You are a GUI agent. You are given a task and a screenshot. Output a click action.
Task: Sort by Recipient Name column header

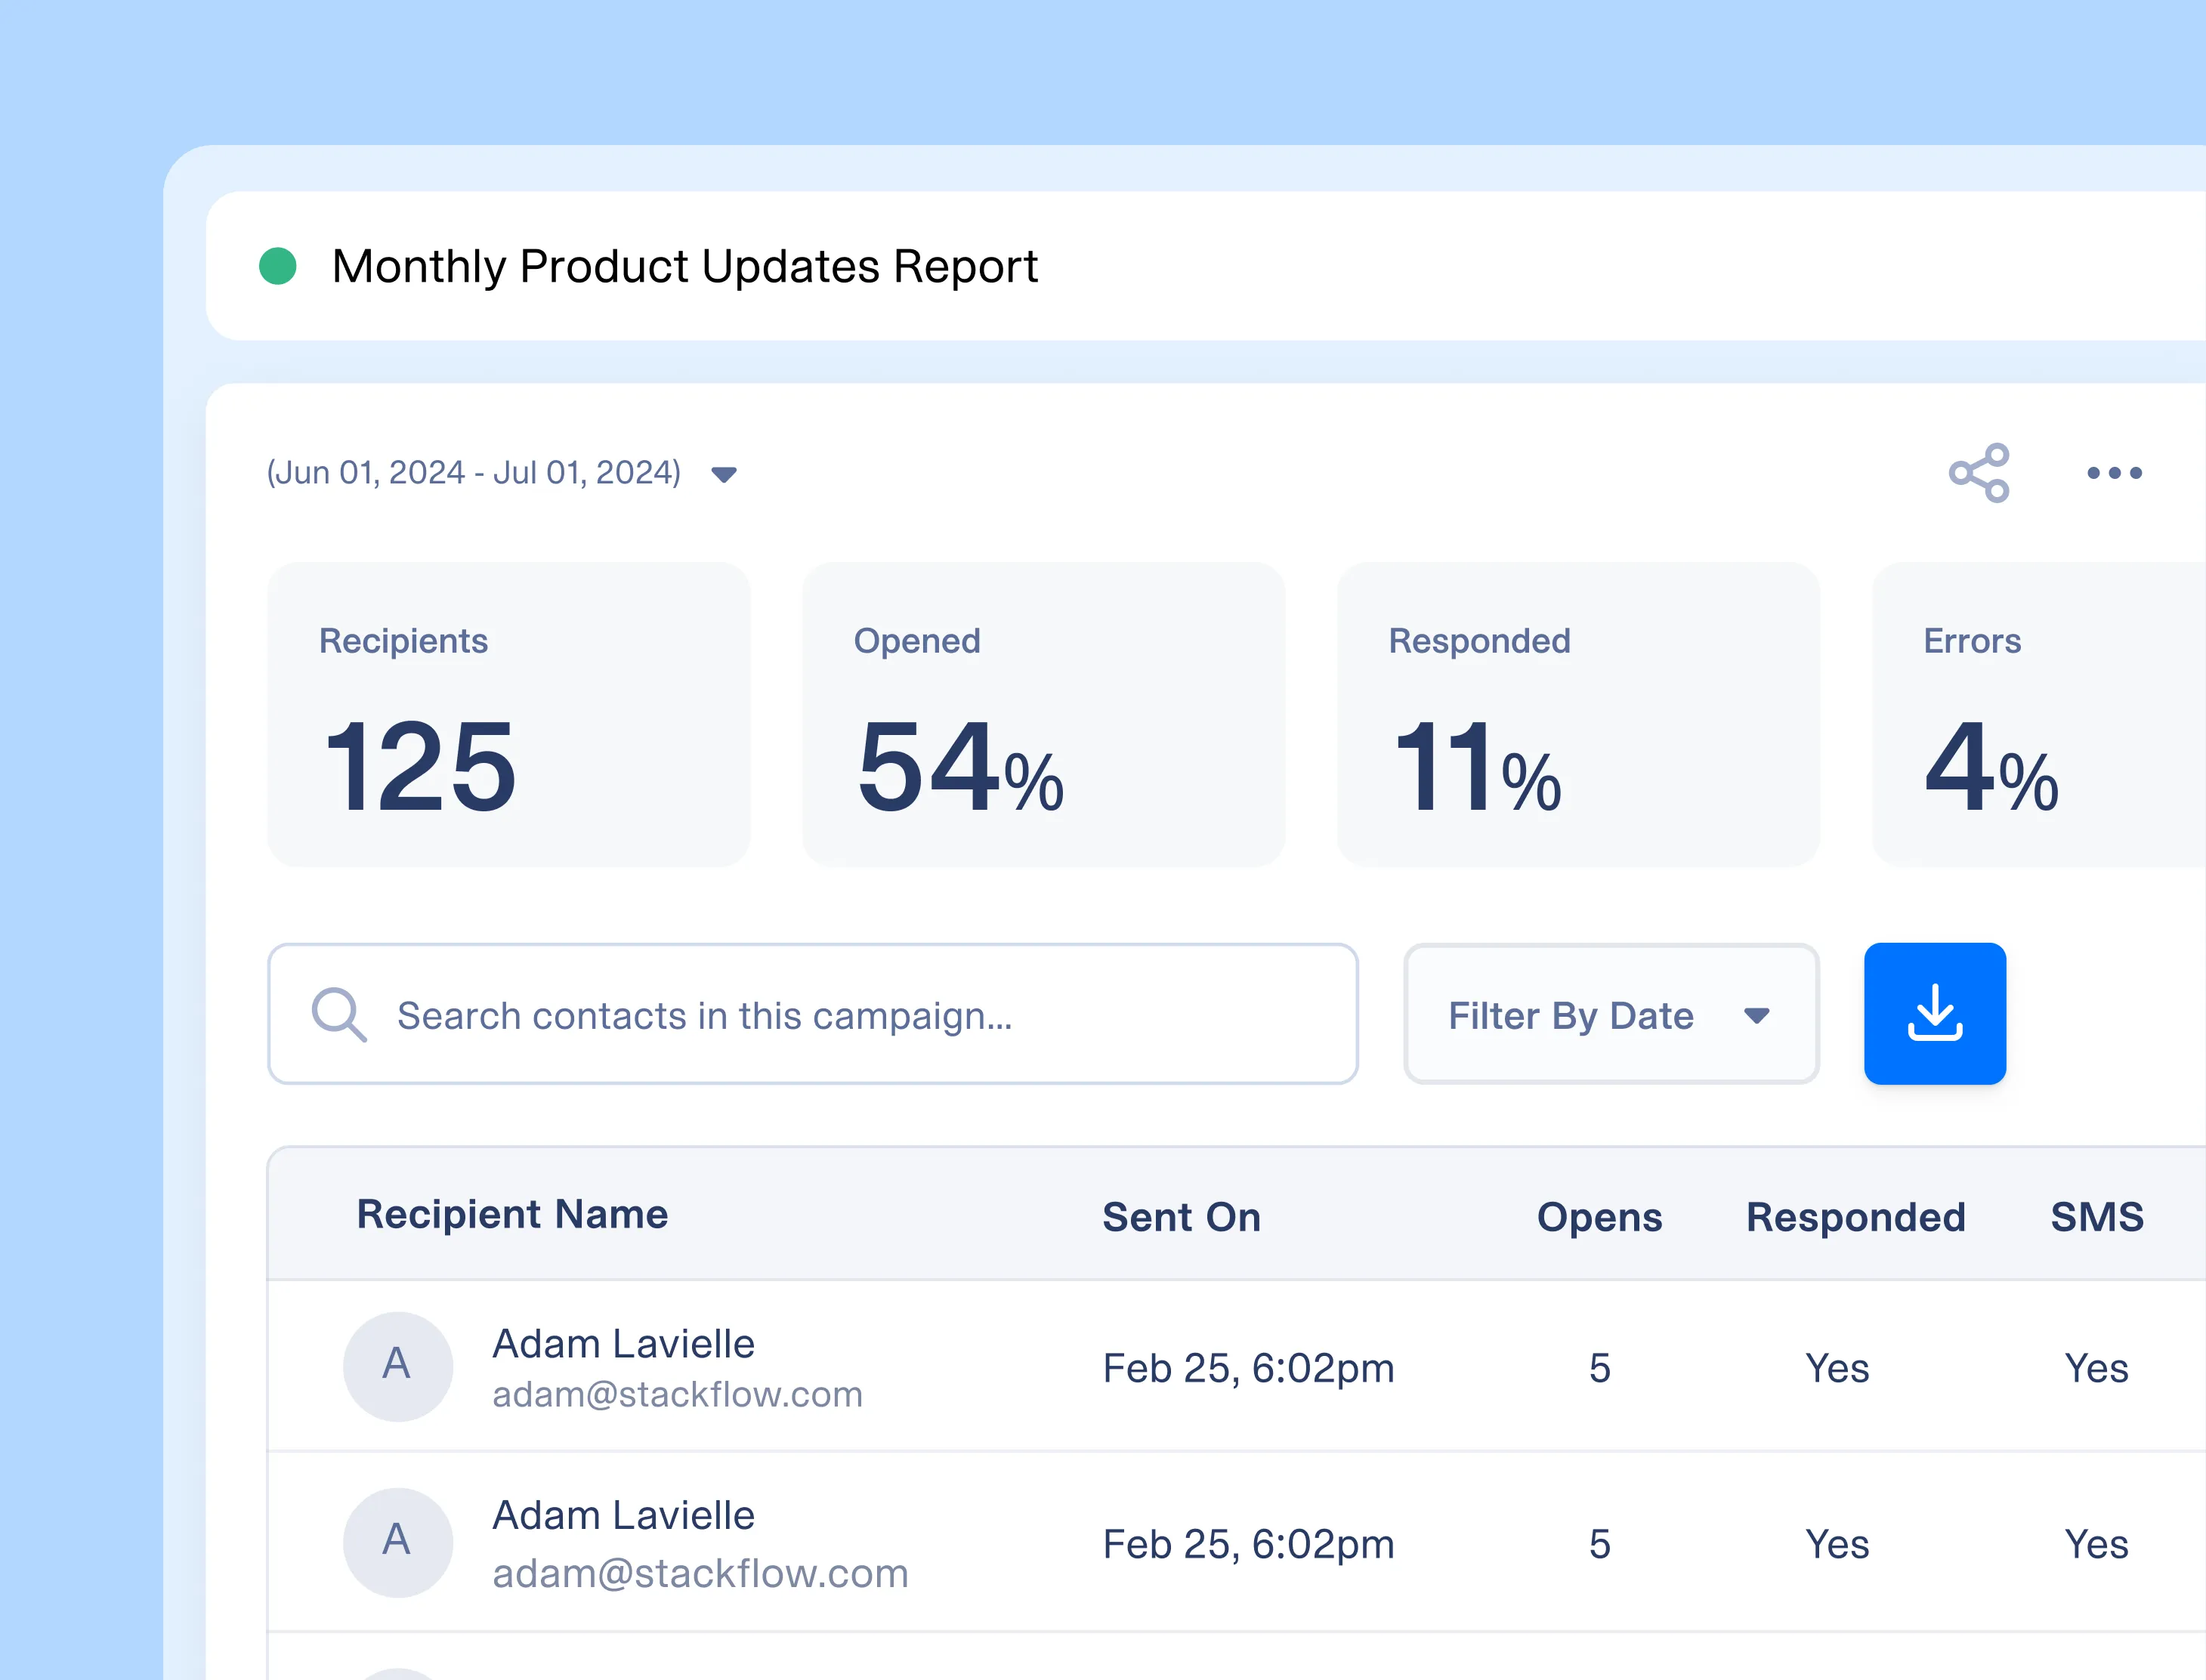[512, 1214]
